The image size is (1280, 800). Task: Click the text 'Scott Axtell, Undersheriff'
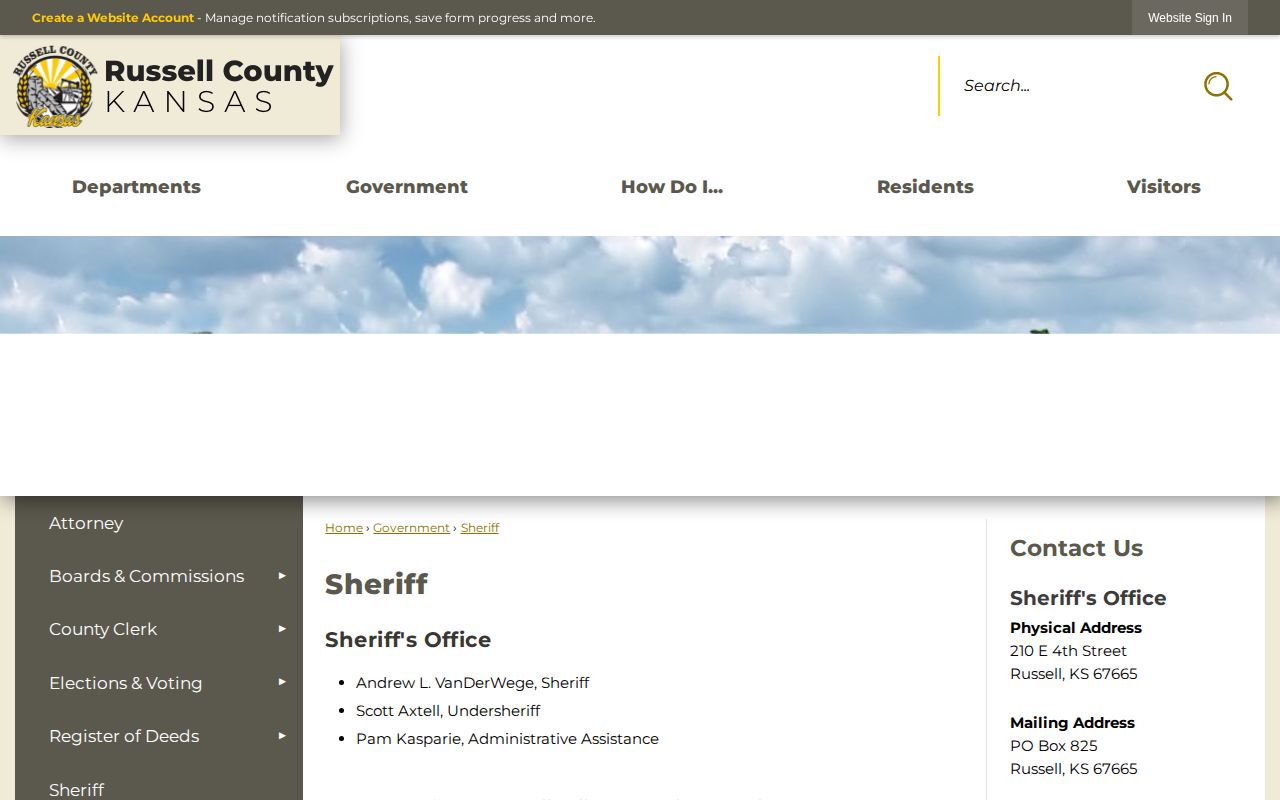click(448, 711)
